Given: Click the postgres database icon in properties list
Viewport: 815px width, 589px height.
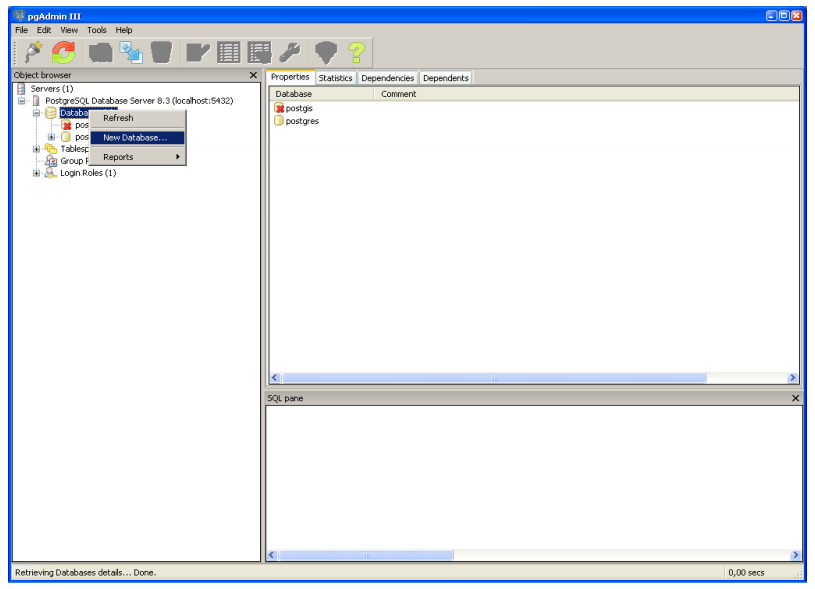Looking at the screenshot, I should tap(279, 121).
